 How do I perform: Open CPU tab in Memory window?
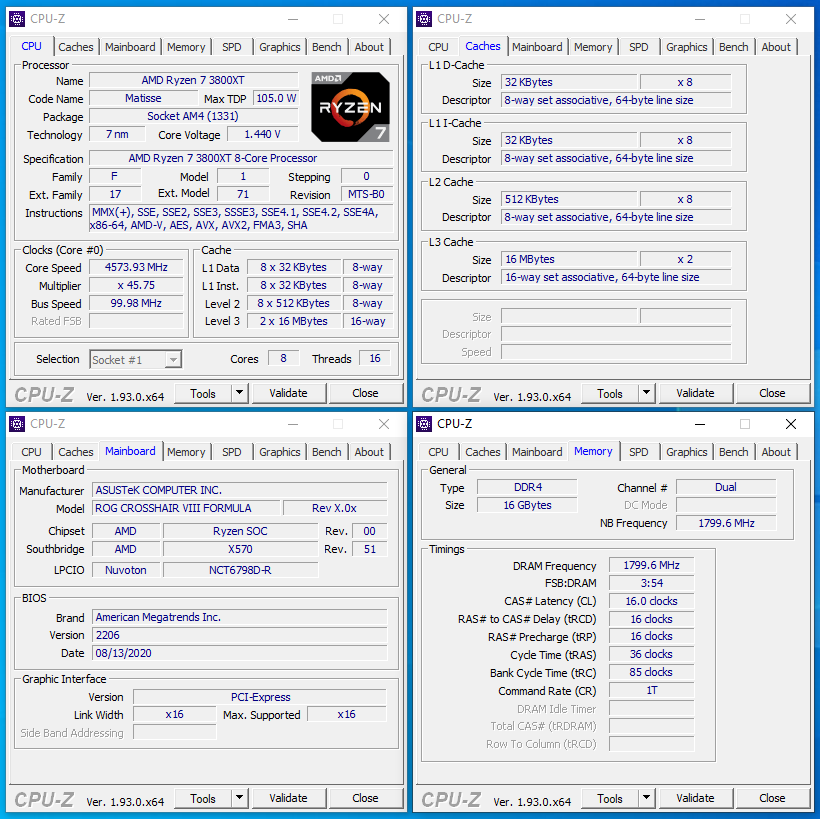[x=438, y=452]
